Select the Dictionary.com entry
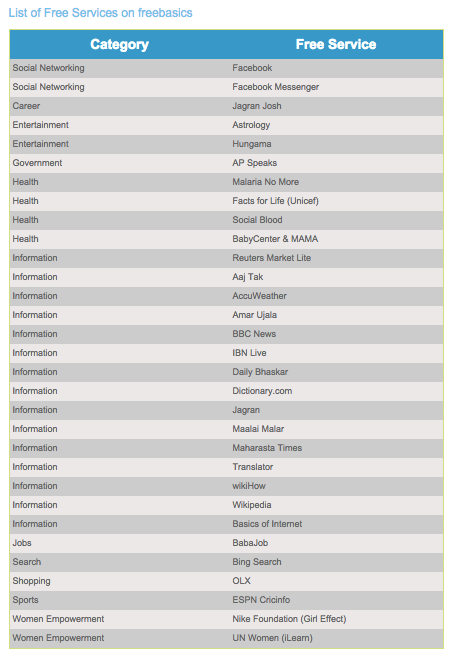Image resolution: width=464 pixels, height=669 pixels. click(262, 391)
